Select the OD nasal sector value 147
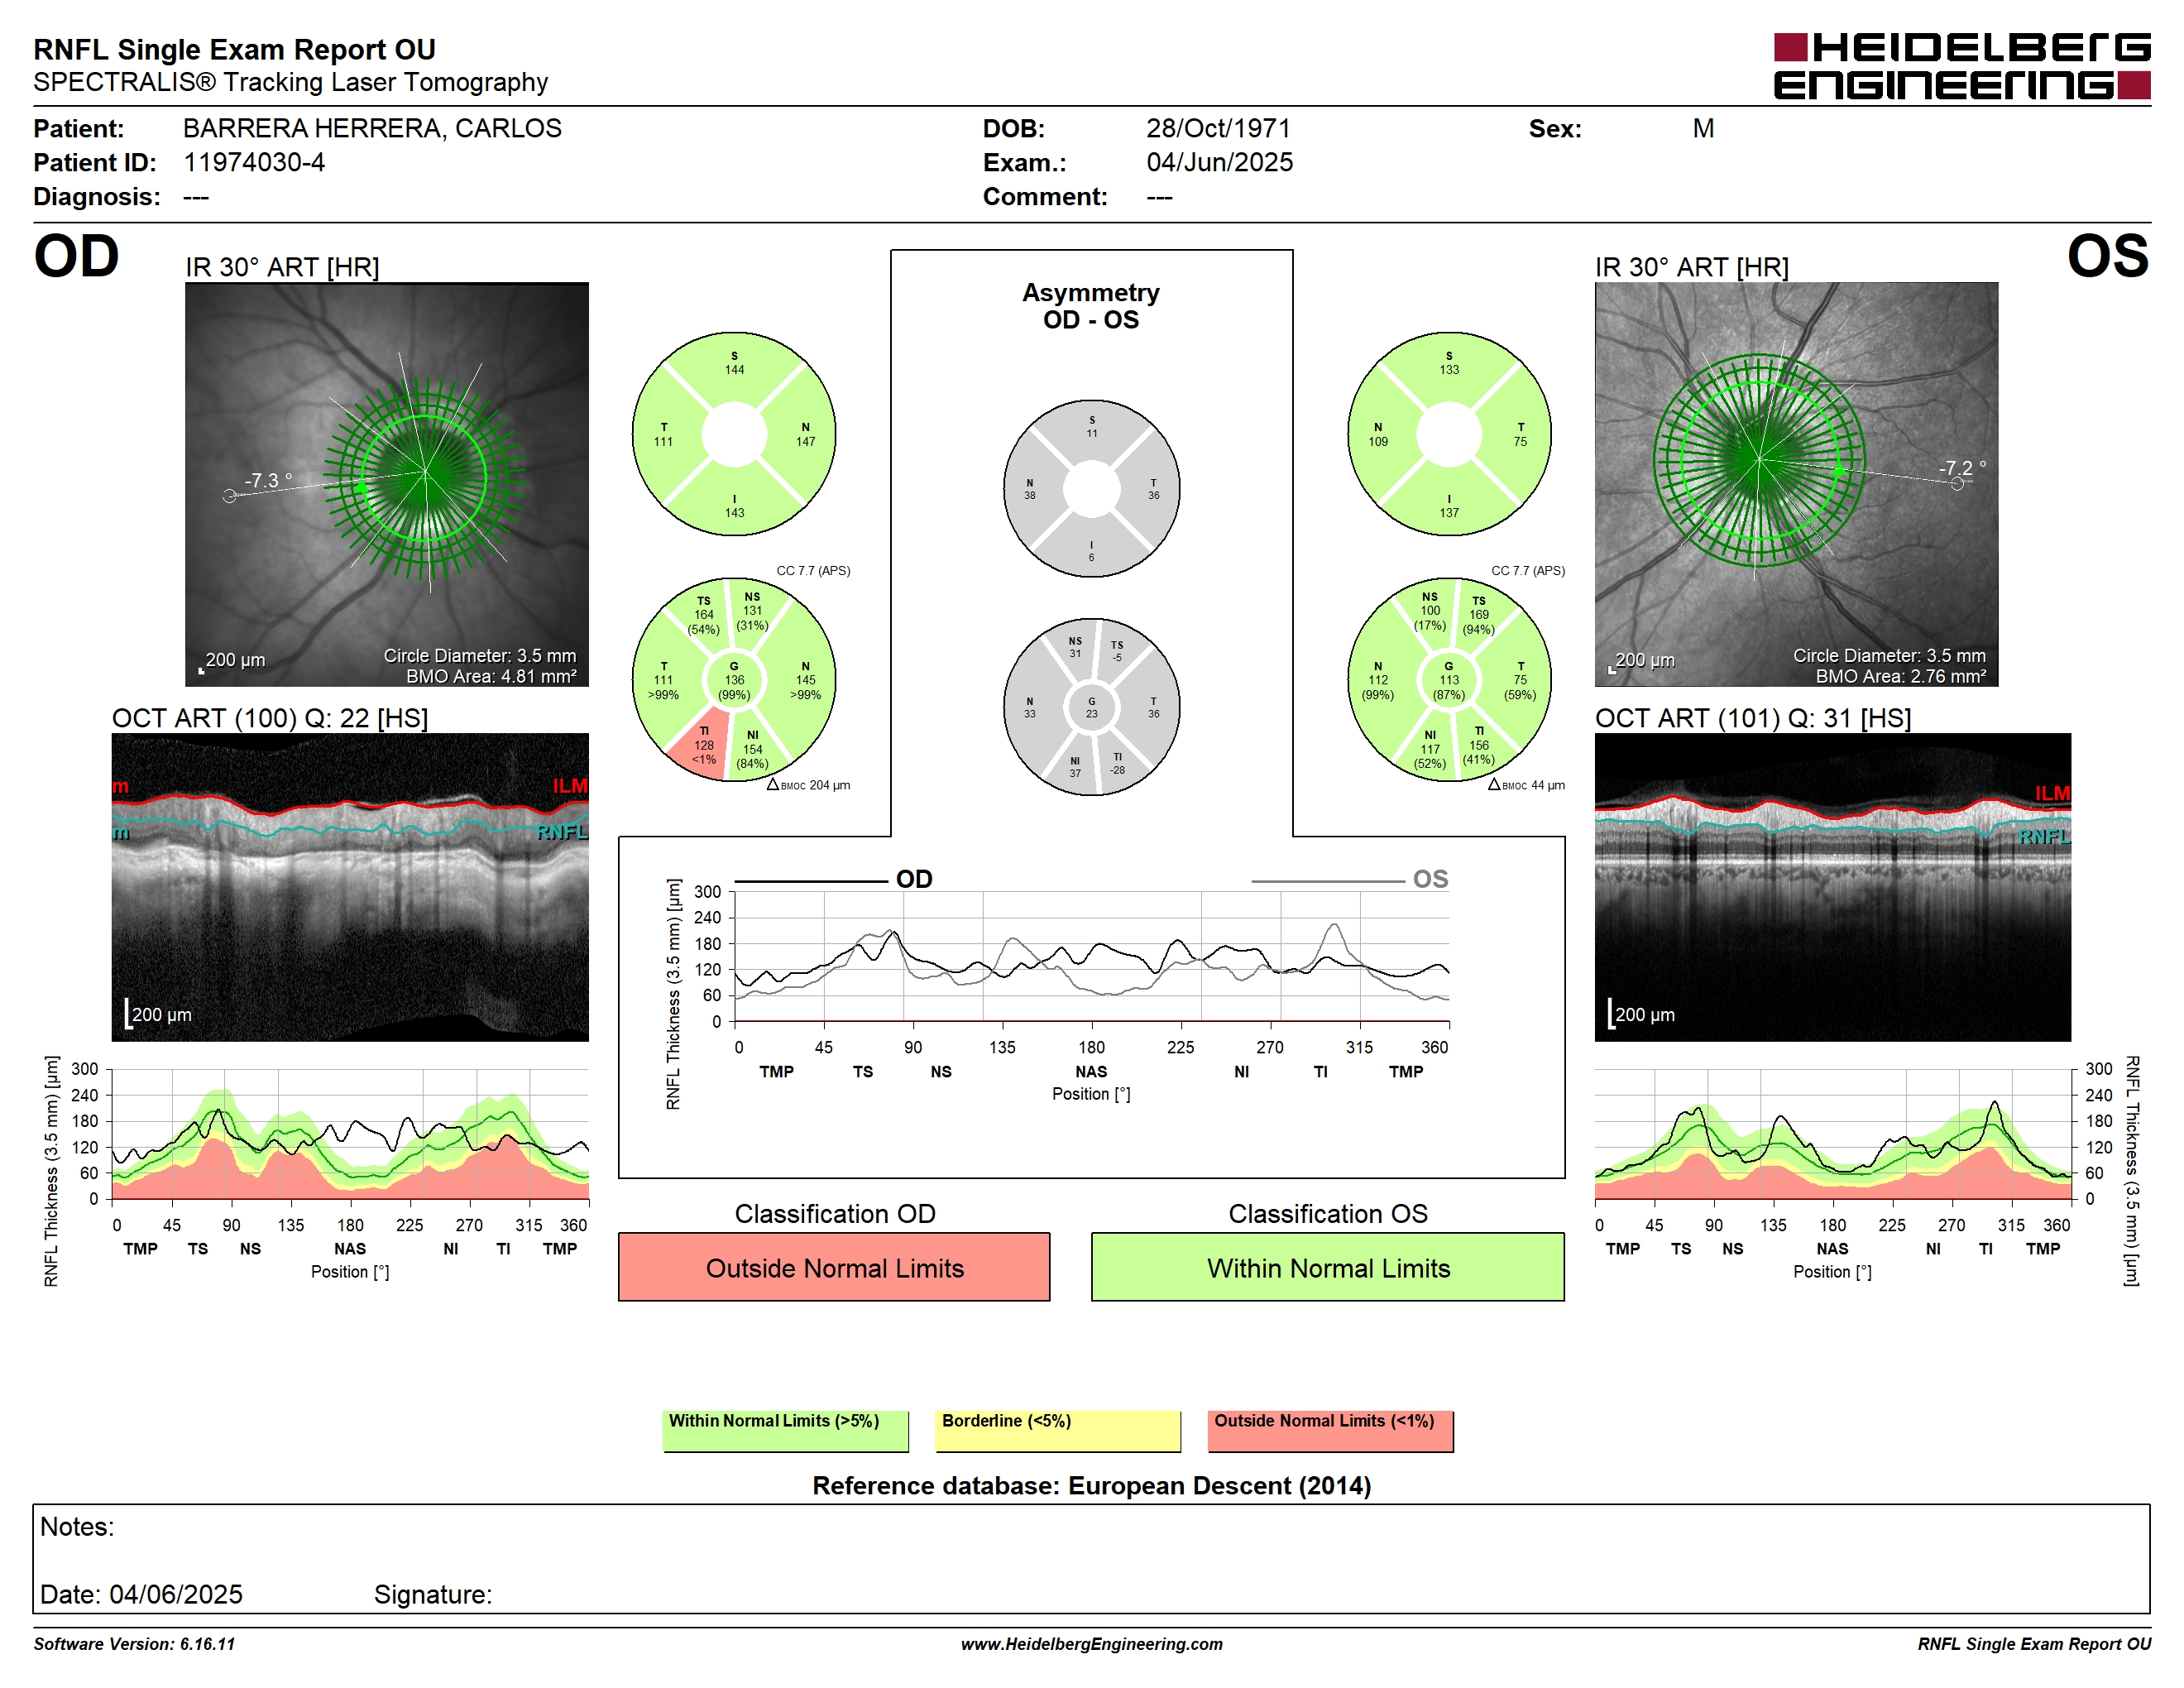 806,434
